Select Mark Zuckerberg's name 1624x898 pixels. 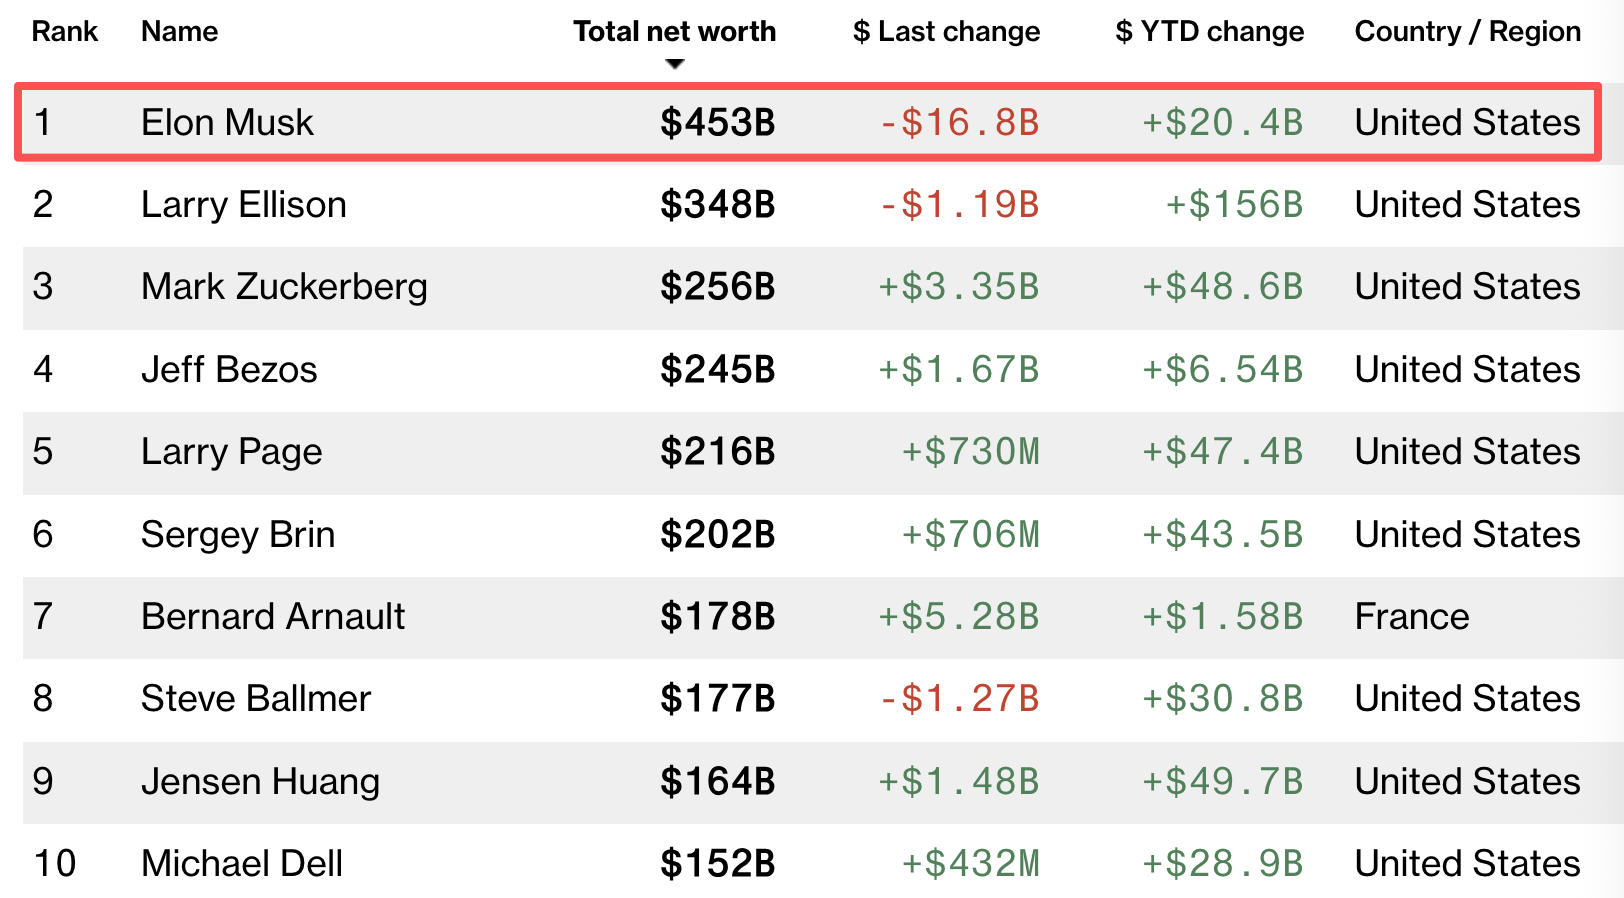click(x=284, y=287)
